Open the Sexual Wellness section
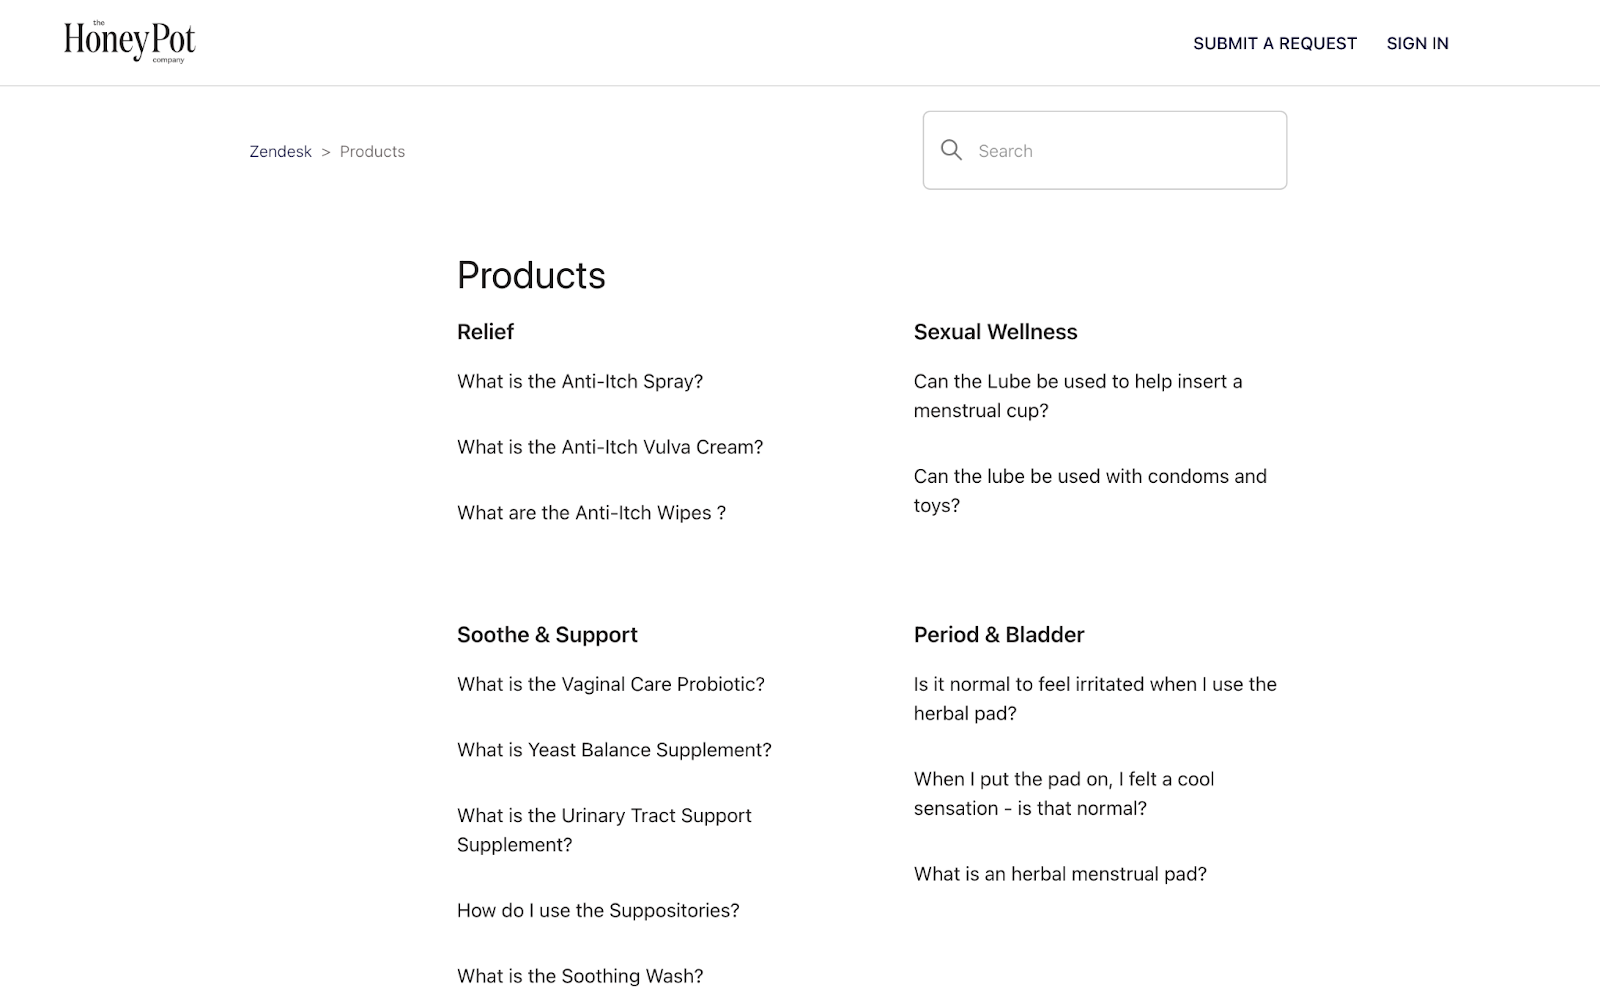The image size is (1600, 991). 995,331
